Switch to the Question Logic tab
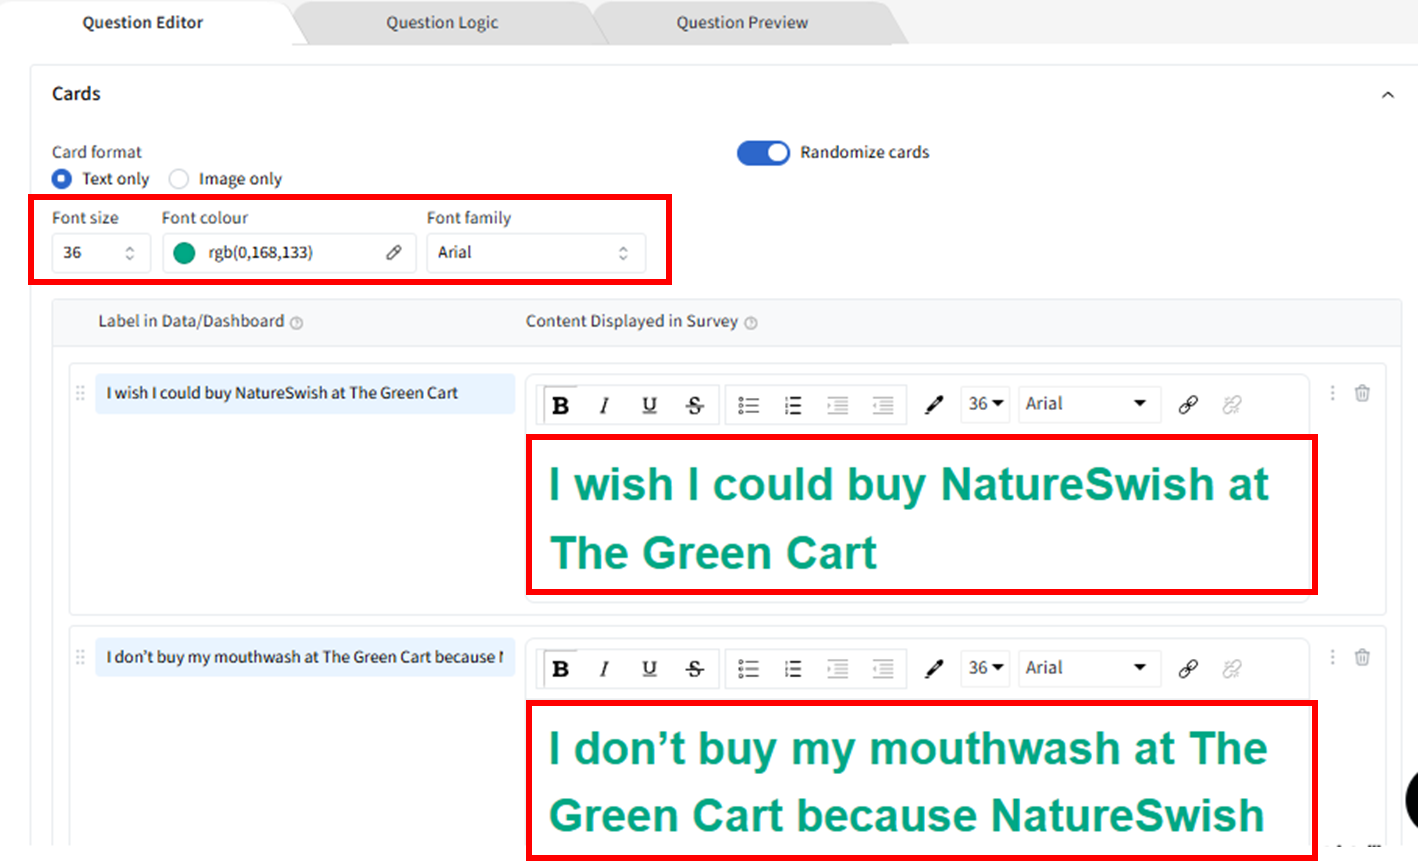 442,22
